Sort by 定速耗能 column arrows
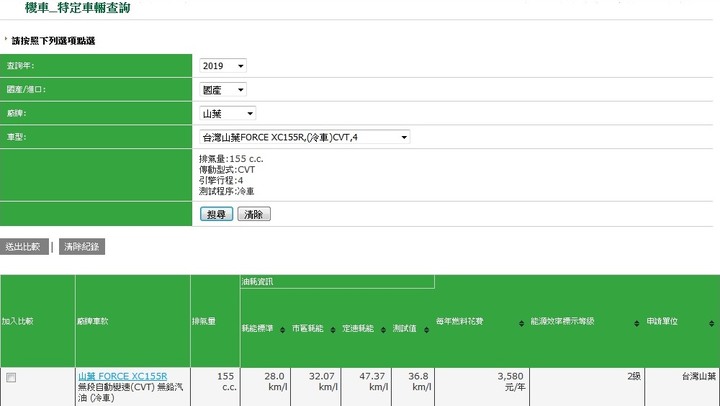The image size is (720, 406). pyautogui.click(x=383, y=330)
